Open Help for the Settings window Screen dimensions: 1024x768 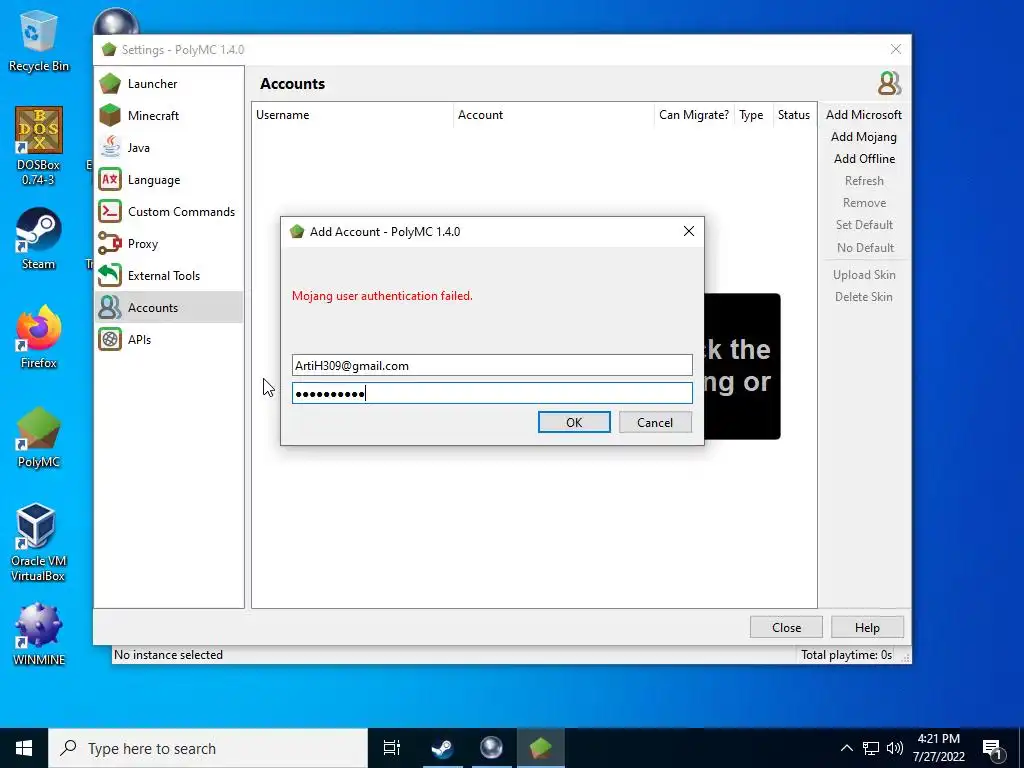click(x=867, y=628)
